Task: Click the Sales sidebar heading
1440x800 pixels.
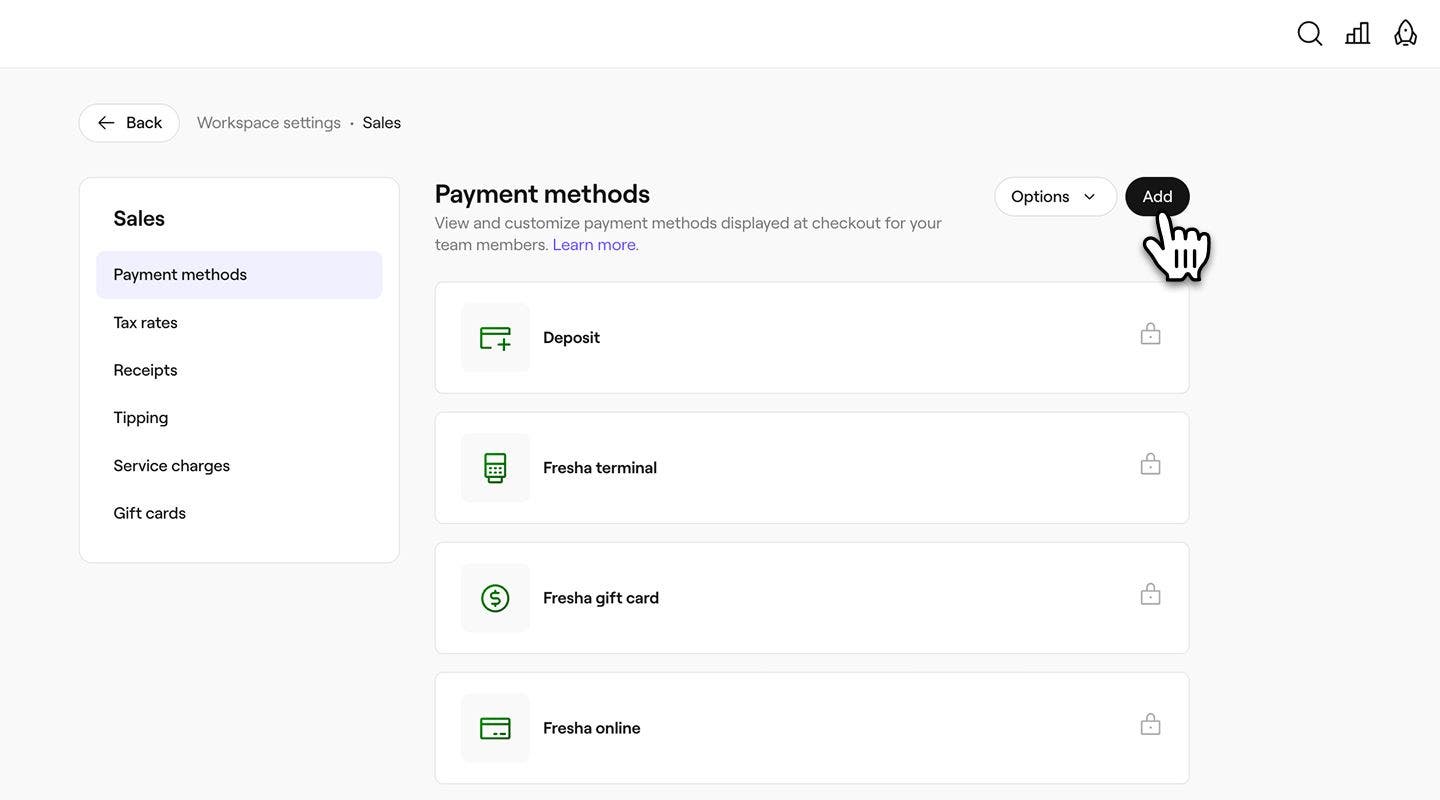Action: click(x=139, y=219)
